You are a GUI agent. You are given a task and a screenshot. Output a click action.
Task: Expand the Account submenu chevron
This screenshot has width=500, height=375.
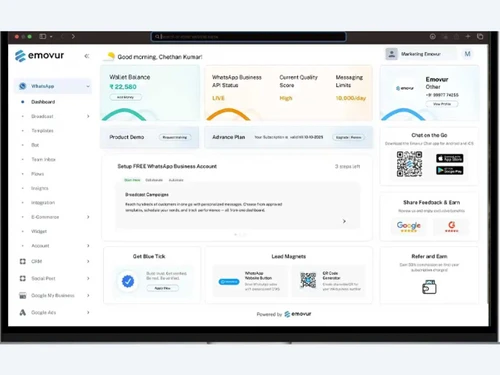click(88, 246)
